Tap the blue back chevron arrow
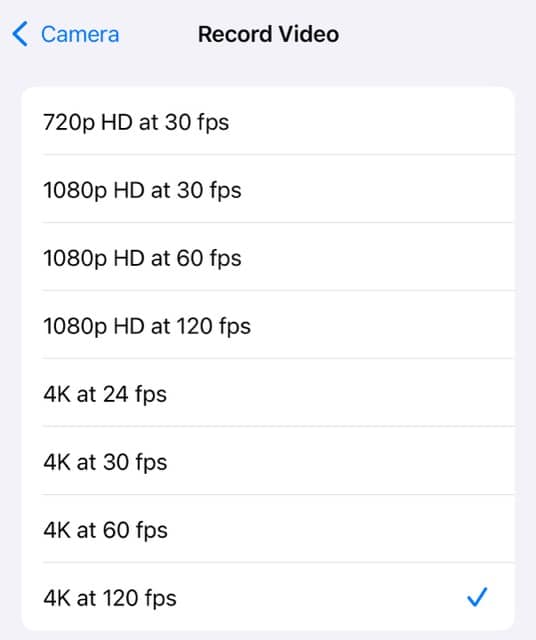 [20, 34]
